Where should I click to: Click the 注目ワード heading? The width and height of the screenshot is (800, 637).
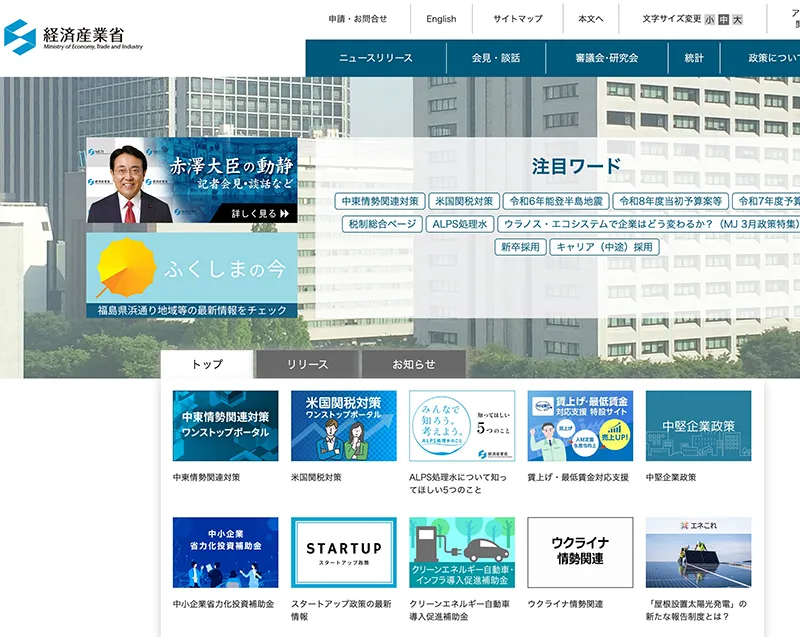(576, 166)
